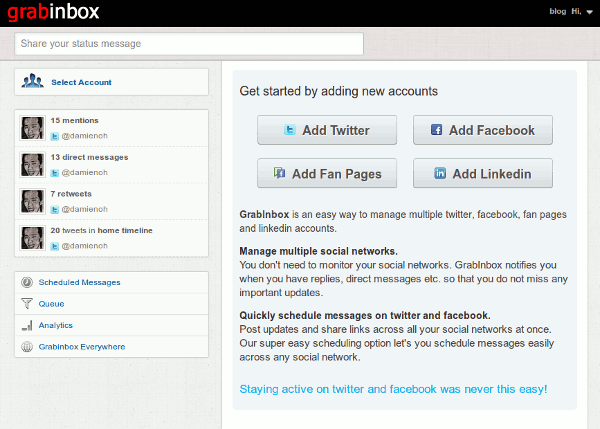Image resolution: width=600 pixels, height=429 pixels.
Task: Click the Get started by adding new accounts heading
Action: pos(339,91)
